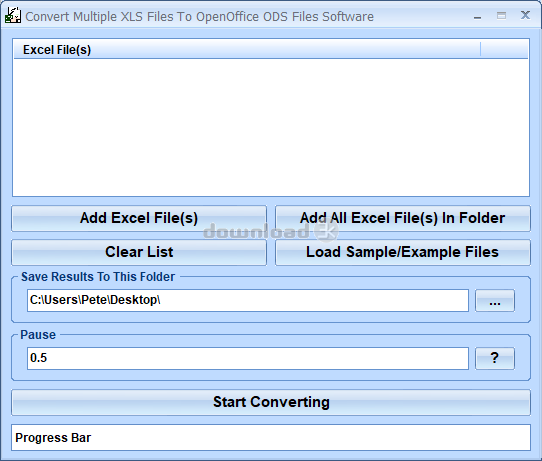Click the Save Results To This Folder label
Screen dimensions: 542x461
[98, 277]
